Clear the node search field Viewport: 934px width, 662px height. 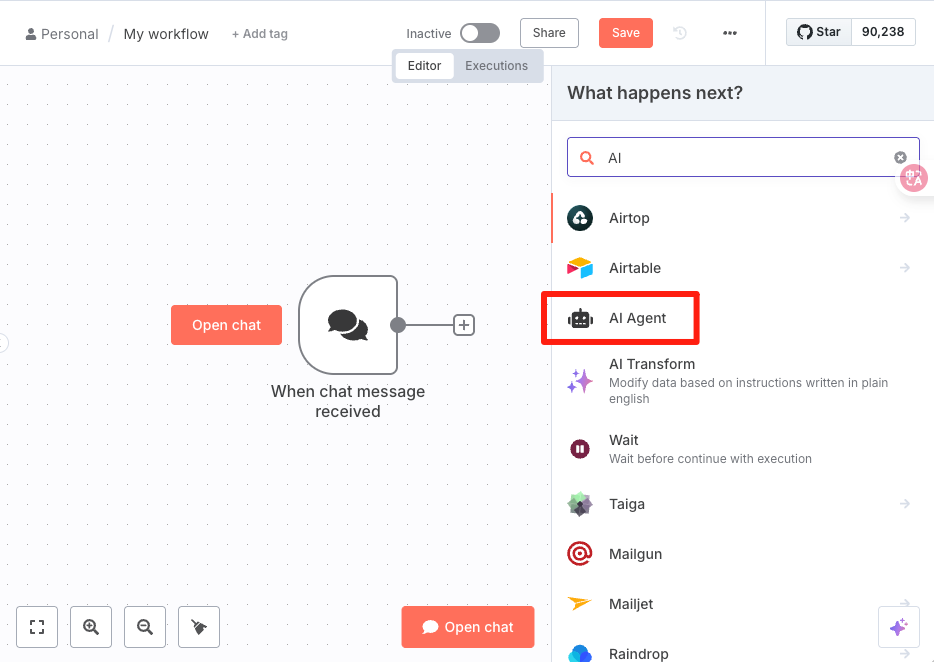(900, 157)
